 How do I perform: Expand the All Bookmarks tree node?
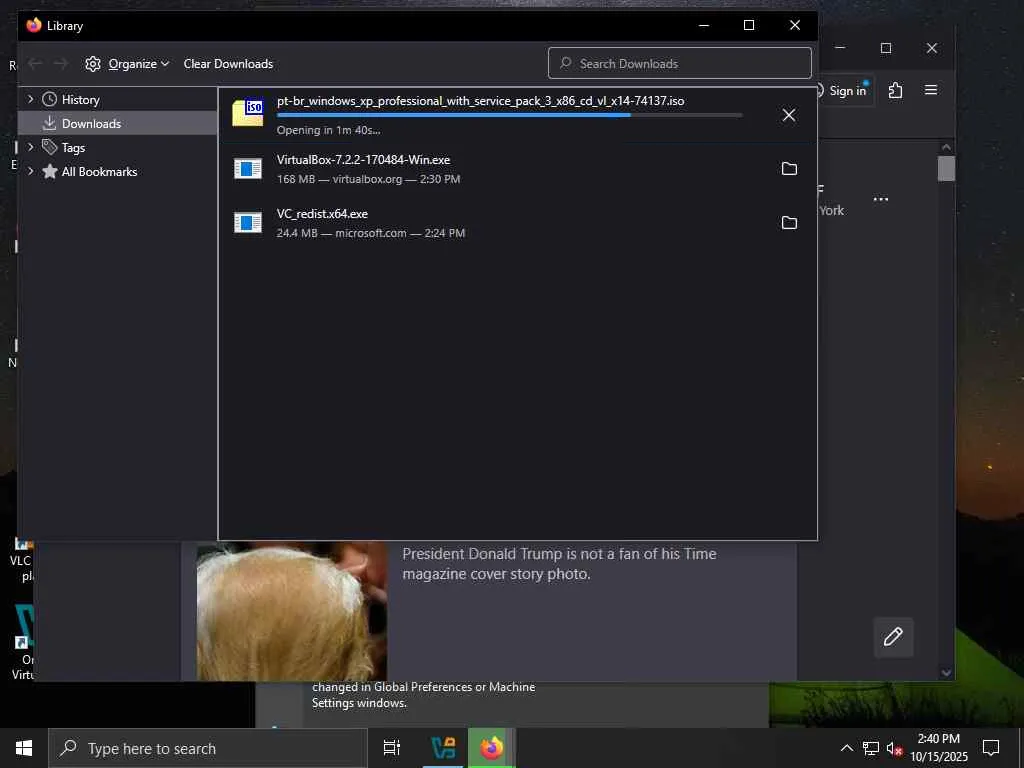pyautogui.click(x=30, y=171)
